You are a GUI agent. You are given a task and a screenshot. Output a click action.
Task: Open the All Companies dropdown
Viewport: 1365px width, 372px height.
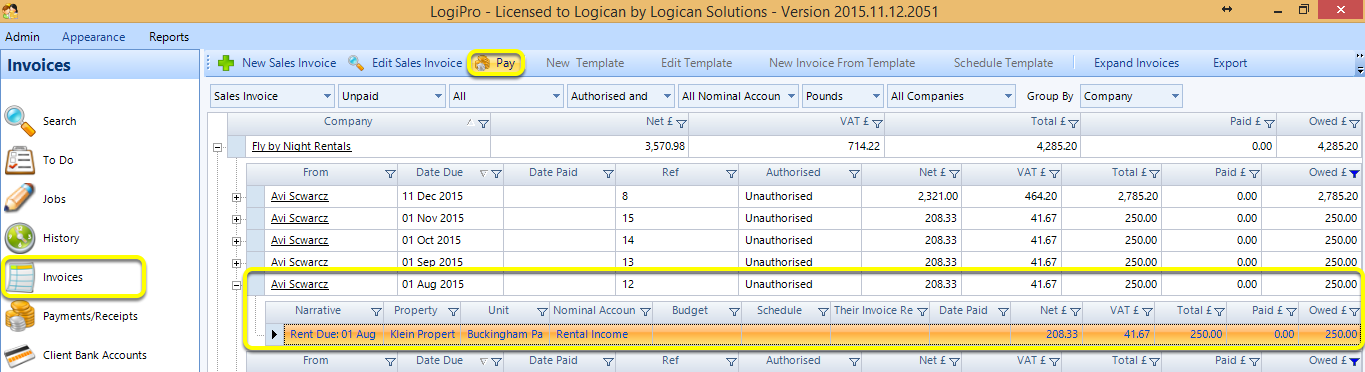(951, 96)
